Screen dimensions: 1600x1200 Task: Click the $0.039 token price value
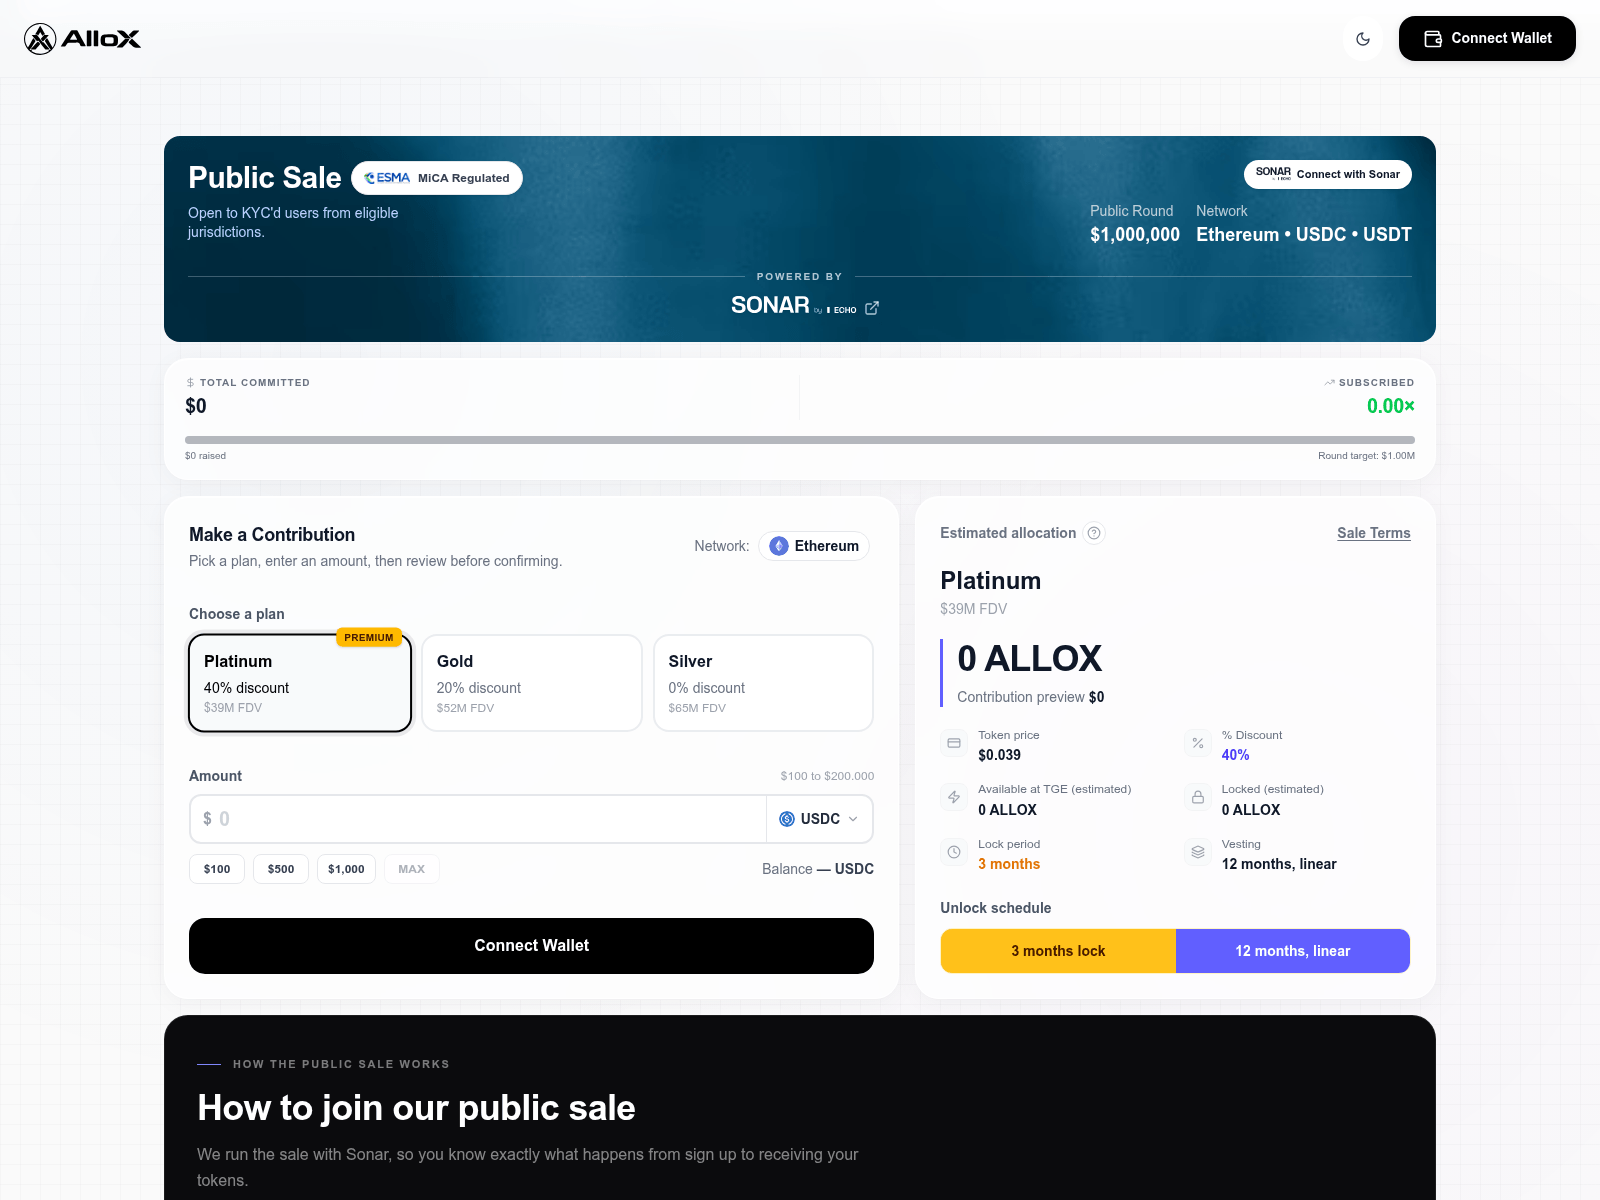(999, 755)
